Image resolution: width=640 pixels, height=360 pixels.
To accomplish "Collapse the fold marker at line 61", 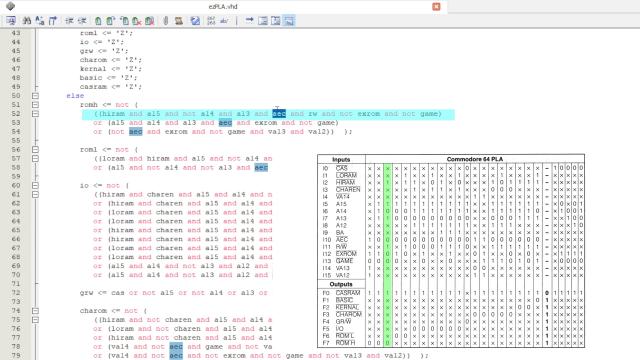I will (x=36, y=195).
